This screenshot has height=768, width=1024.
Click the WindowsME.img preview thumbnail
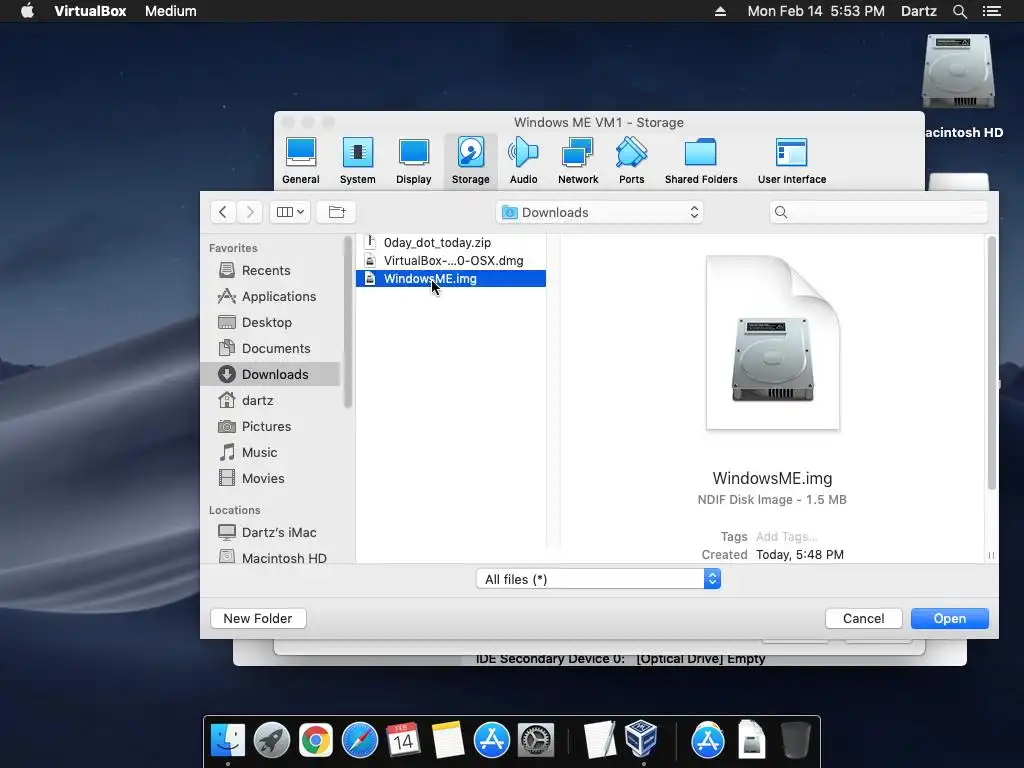773,343
